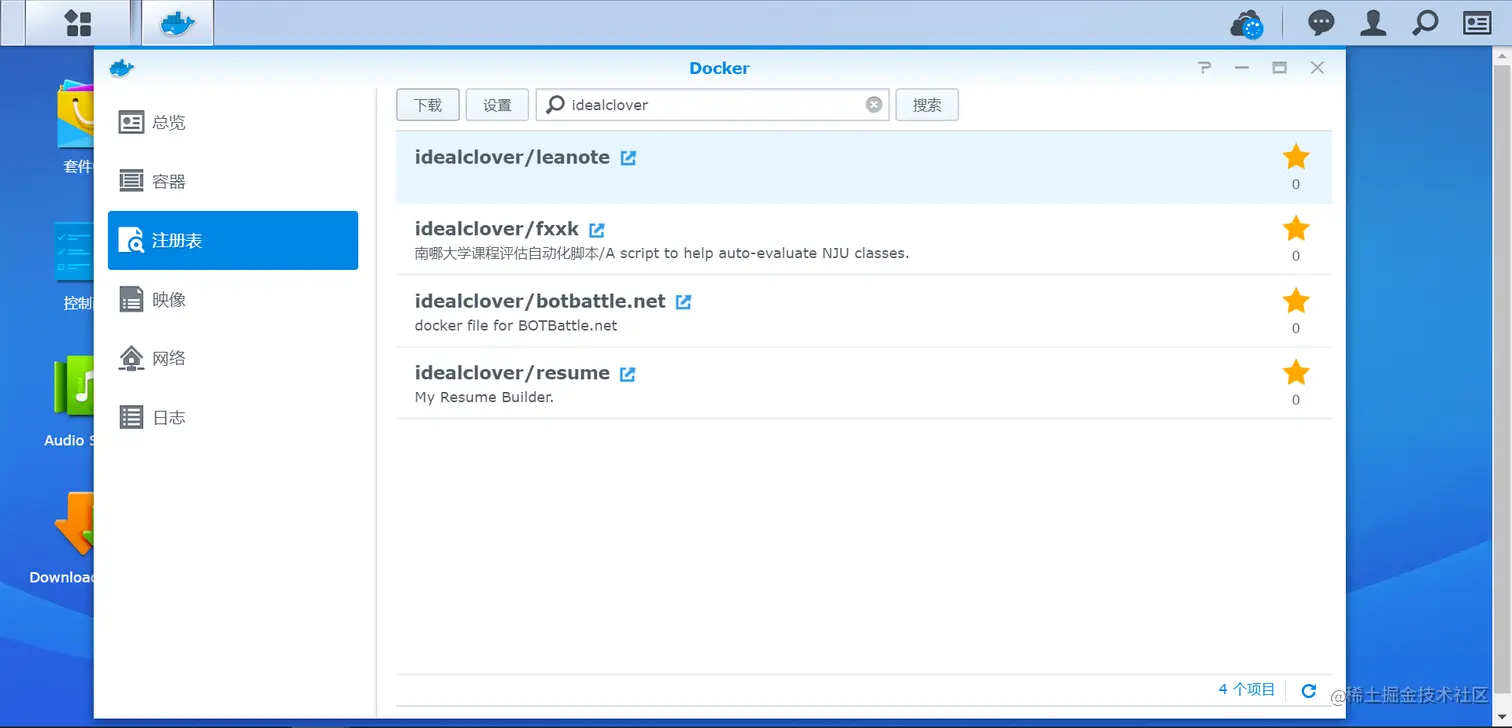Open idealclover/leanote external link icon

point(628,158)
